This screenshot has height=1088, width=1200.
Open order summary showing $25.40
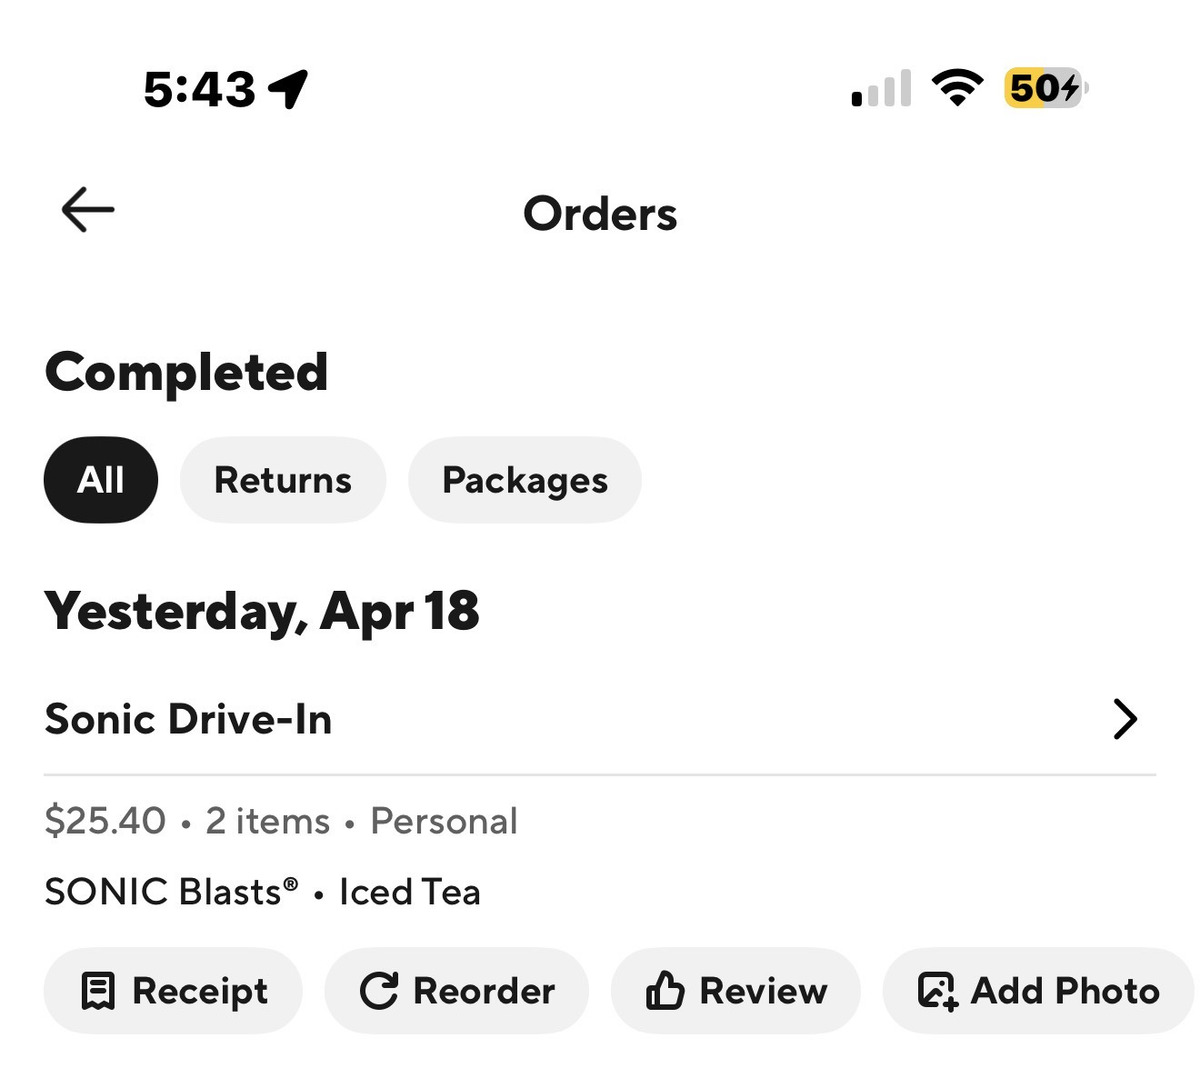point(105,821)
